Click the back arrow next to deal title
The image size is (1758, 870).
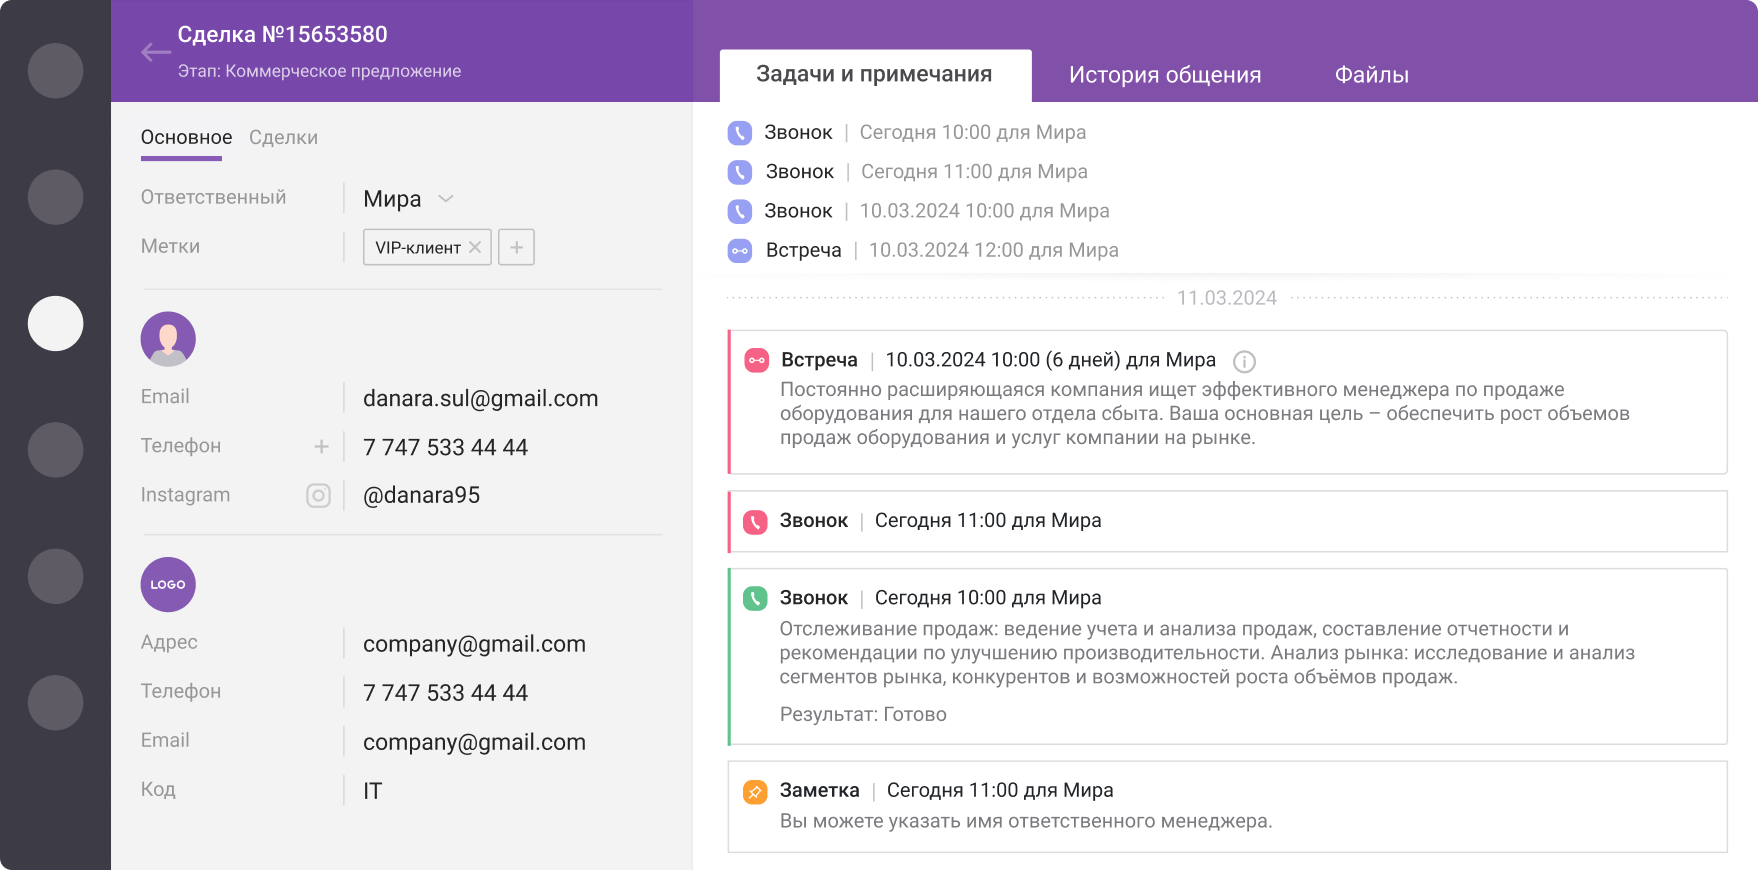(155, 53)
